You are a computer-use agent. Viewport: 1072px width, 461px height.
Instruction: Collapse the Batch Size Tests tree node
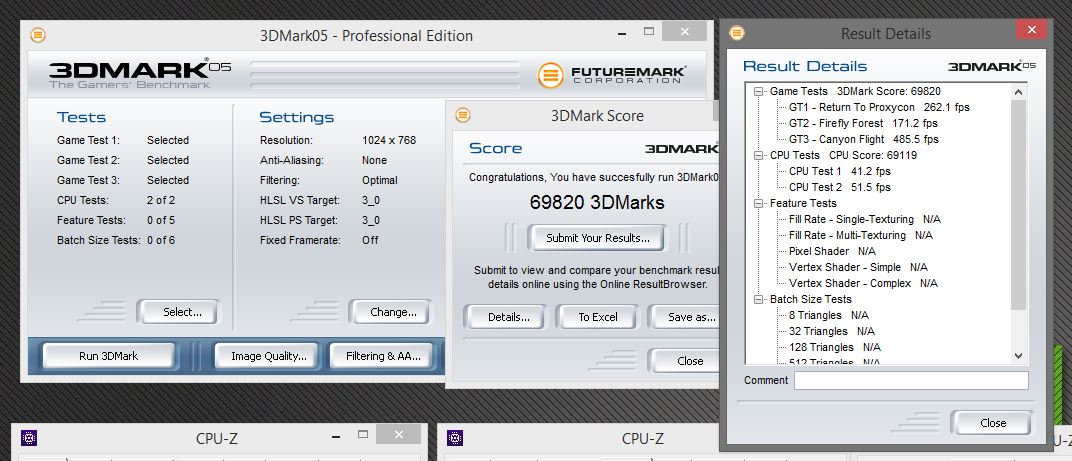click(758, 299)
